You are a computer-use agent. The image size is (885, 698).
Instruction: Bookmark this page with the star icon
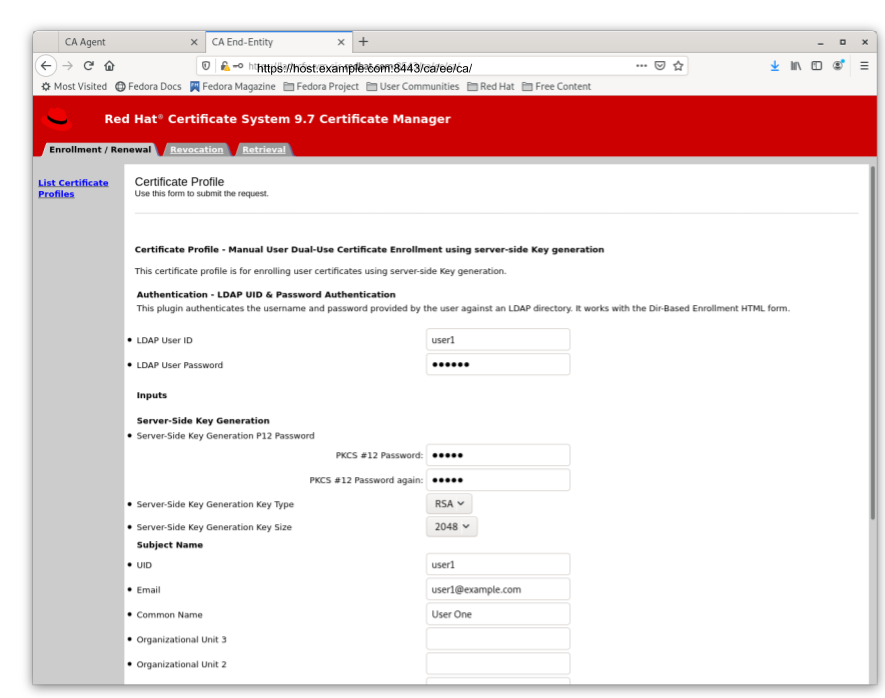click(678, 66)
